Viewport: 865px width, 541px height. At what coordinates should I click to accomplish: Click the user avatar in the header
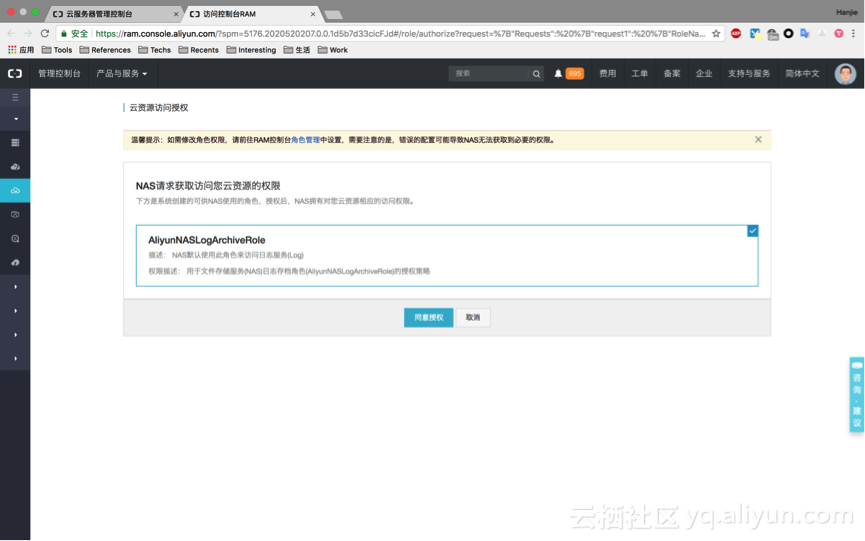pyautogui.click(x=845, y=74)
